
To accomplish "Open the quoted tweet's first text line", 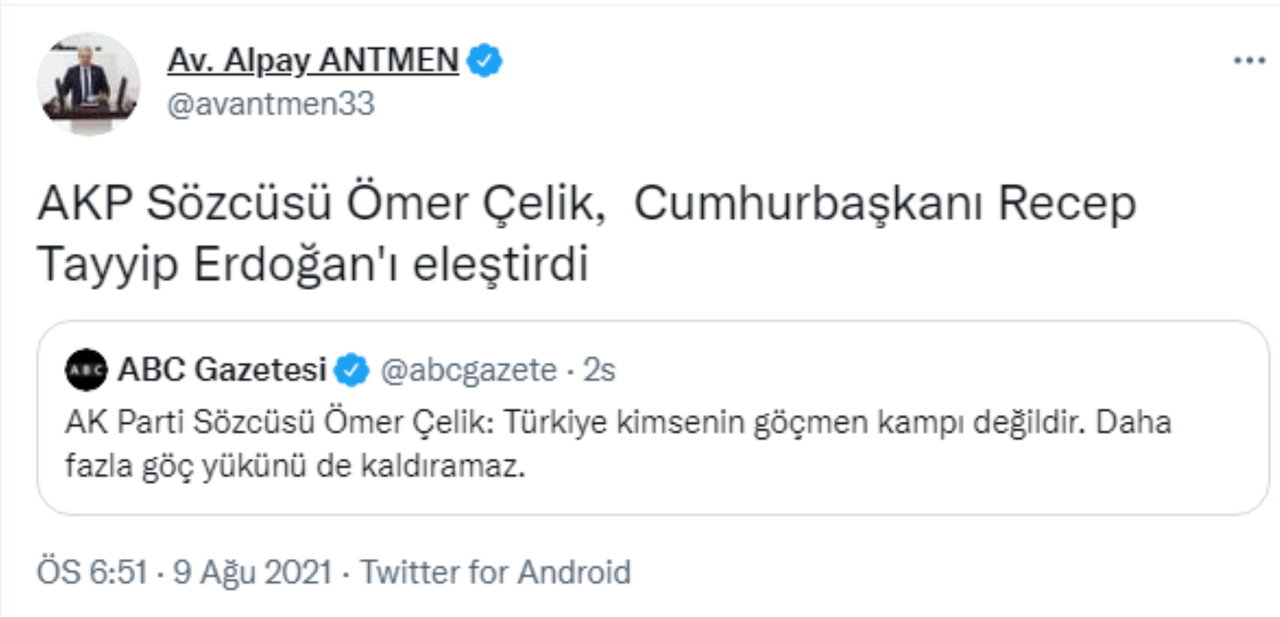I will click(x=618, y=423).
